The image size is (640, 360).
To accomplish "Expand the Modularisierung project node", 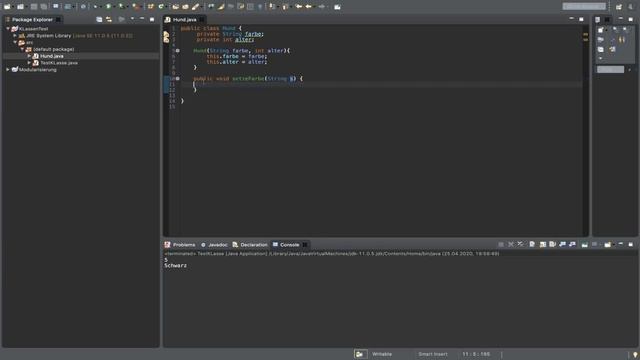I will click(8, 70).
